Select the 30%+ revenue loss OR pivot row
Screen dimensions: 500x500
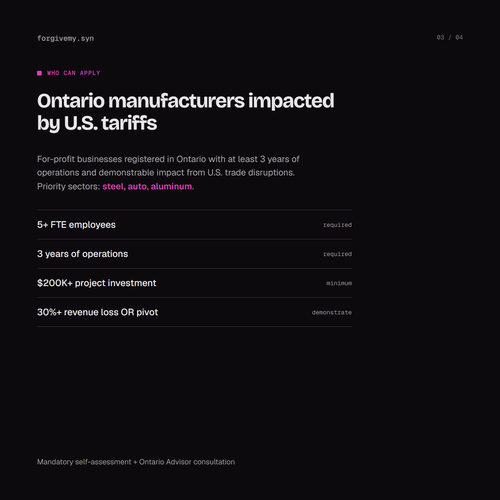(x=194, y=312)
